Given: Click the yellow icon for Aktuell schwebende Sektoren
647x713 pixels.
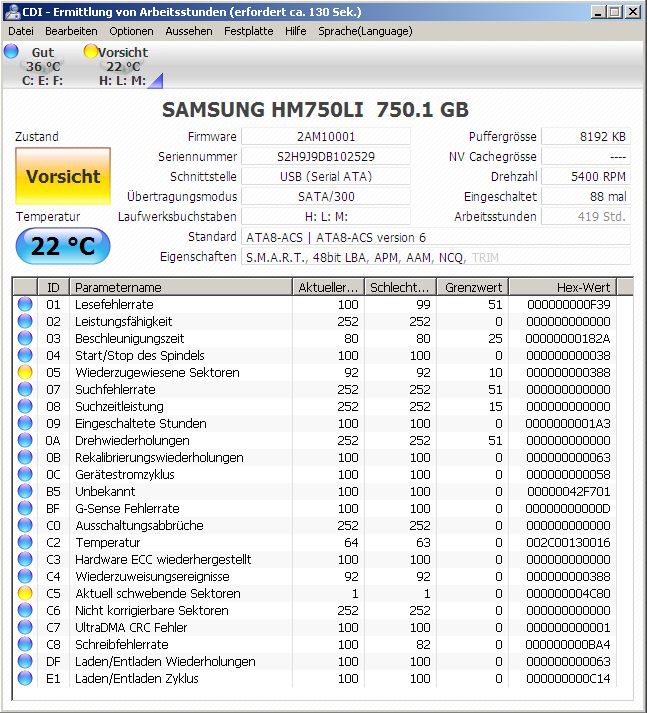Looking at the screenshot, I should pyautogui.click(x=25, y=593).
